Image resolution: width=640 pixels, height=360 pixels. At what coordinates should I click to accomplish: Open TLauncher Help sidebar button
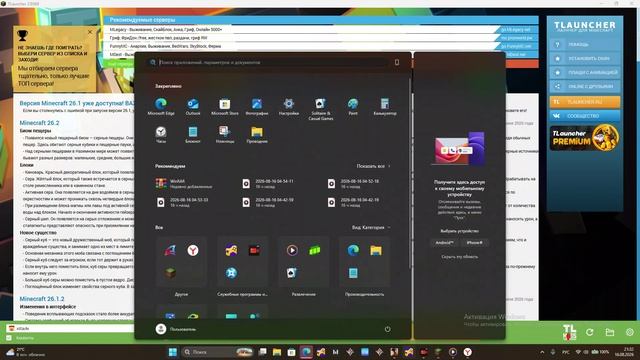pos(584,44)
